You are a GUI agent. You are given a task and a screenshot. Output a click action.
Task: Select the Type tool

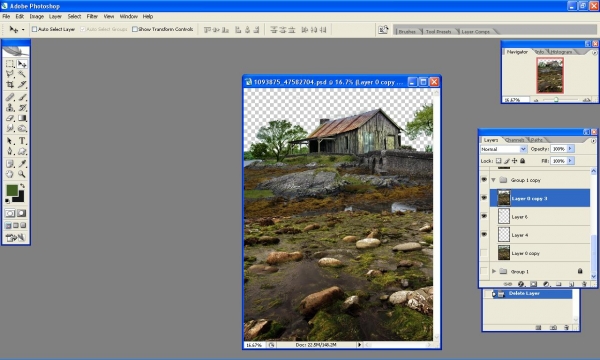coord(22,141)
